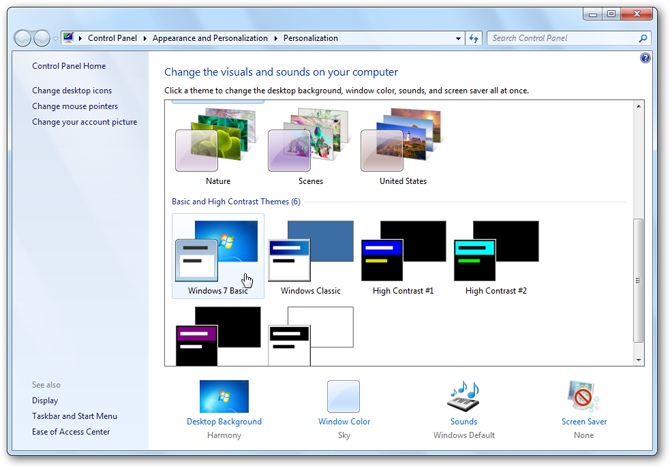Open Display under See also
The height and width of the screenshot is (468, 670).
tap(45, 400)
